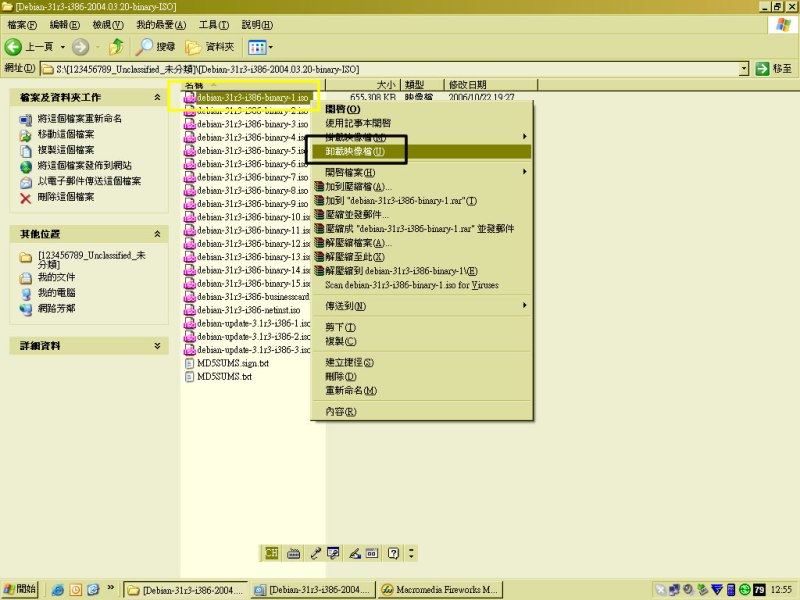The width and height of the screenshot is (800, 600).
Task: Sort by 修改日期 date column header
Action: click(x=490, y=85)
